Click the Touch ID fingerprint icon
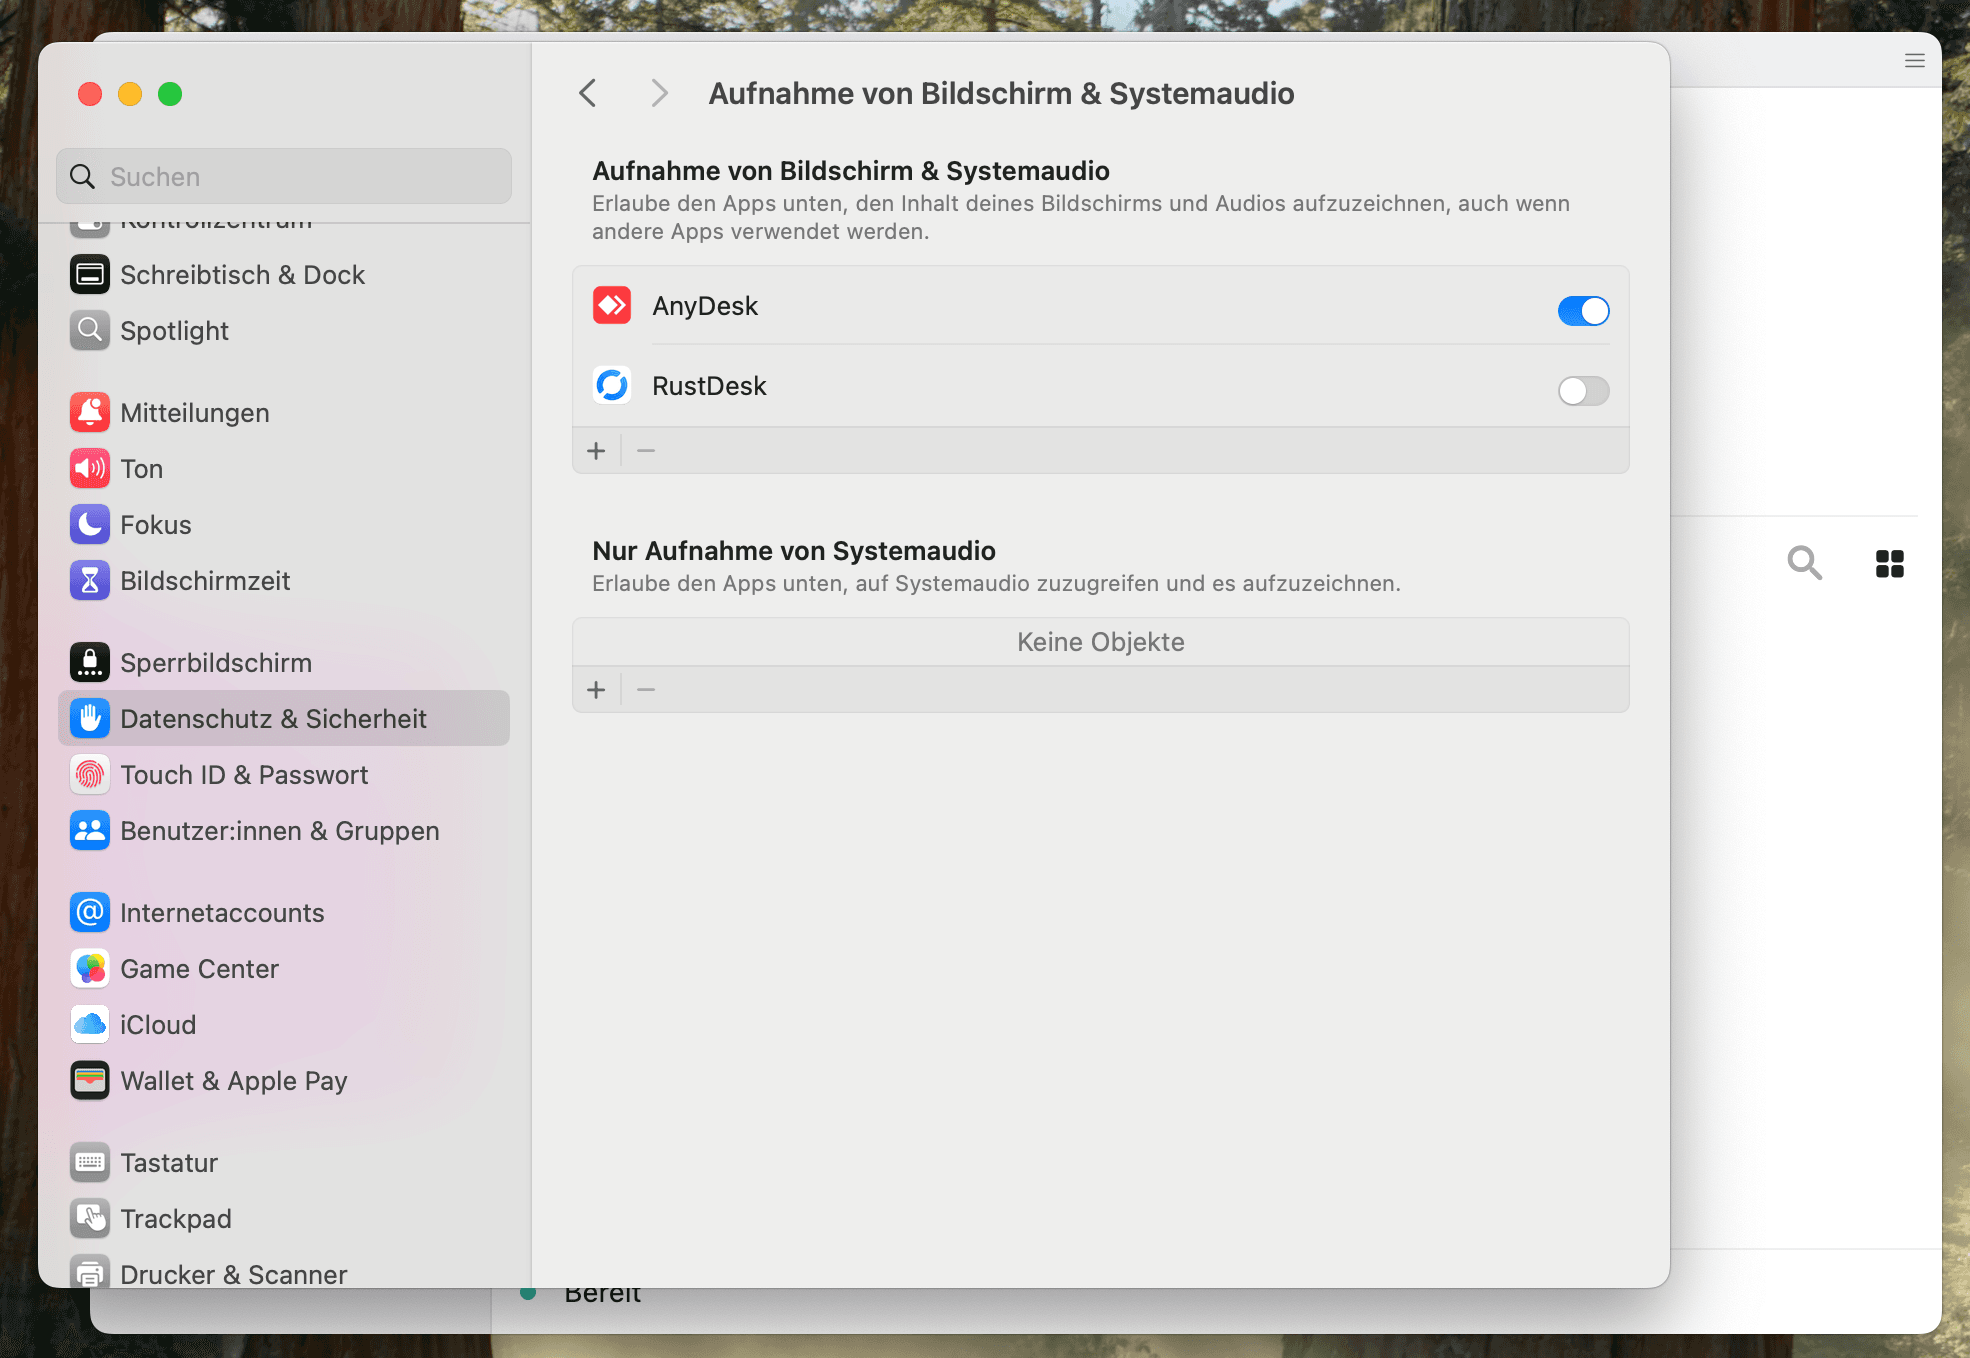Viewport: 1970px width, 1358px height. (x=90, y=774)
